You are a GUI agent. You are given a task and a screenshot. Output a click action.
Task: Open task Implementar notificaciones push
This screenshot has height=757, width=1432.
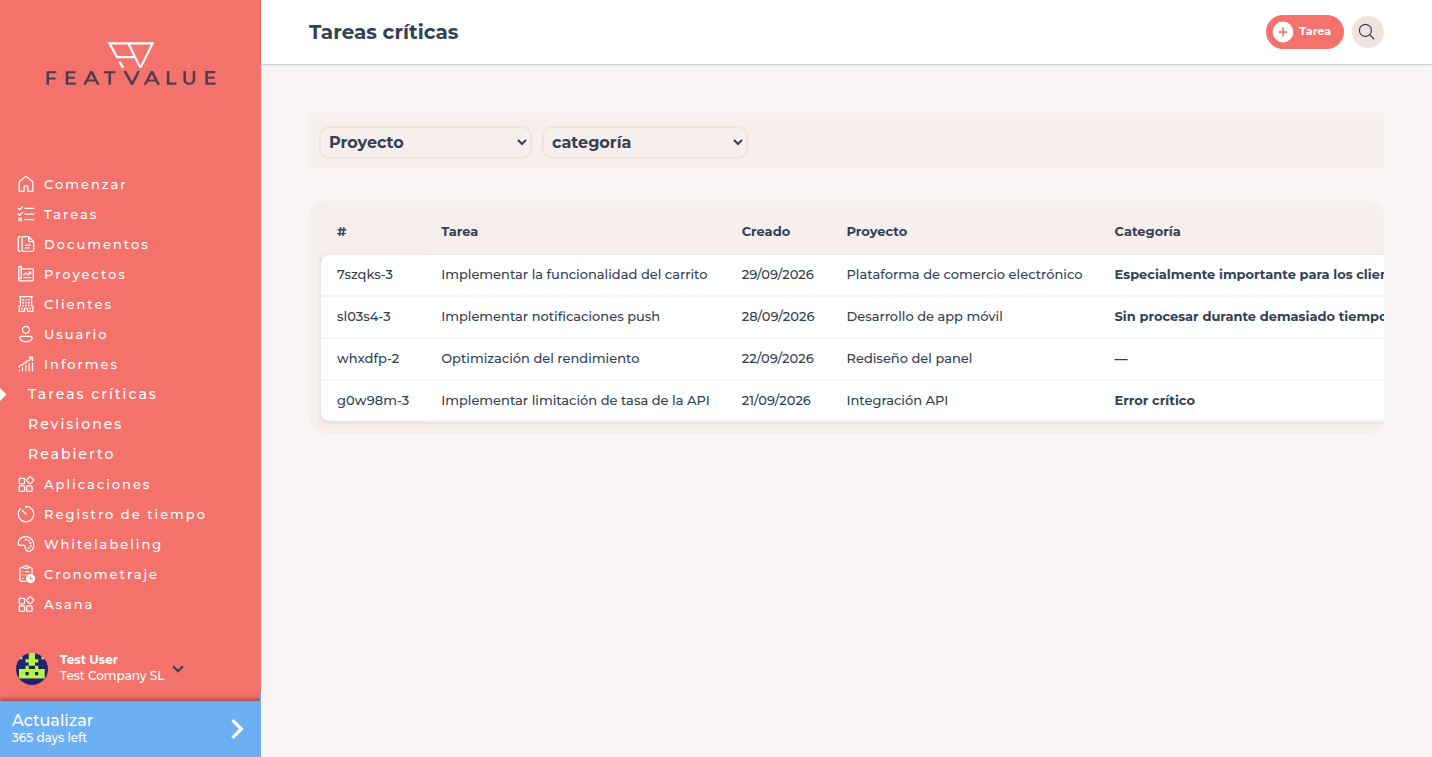pos(550,316)
